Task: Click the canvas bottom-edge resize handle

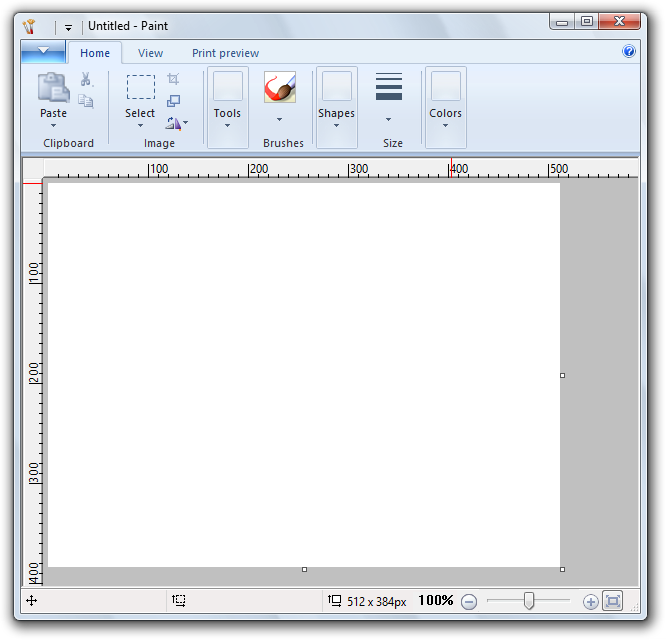Action: coord(304,570)
